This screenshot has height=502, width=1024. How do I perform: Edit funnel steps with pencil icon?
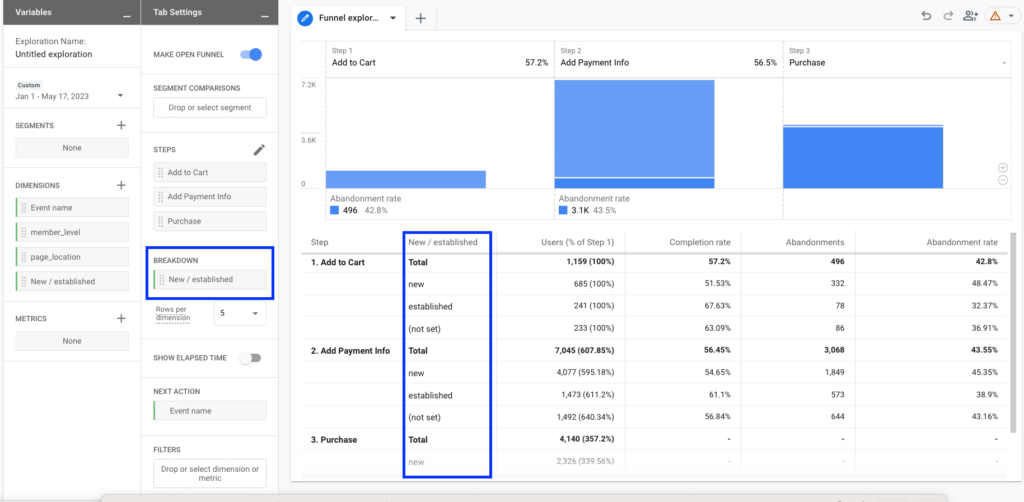tap(259, 150)
